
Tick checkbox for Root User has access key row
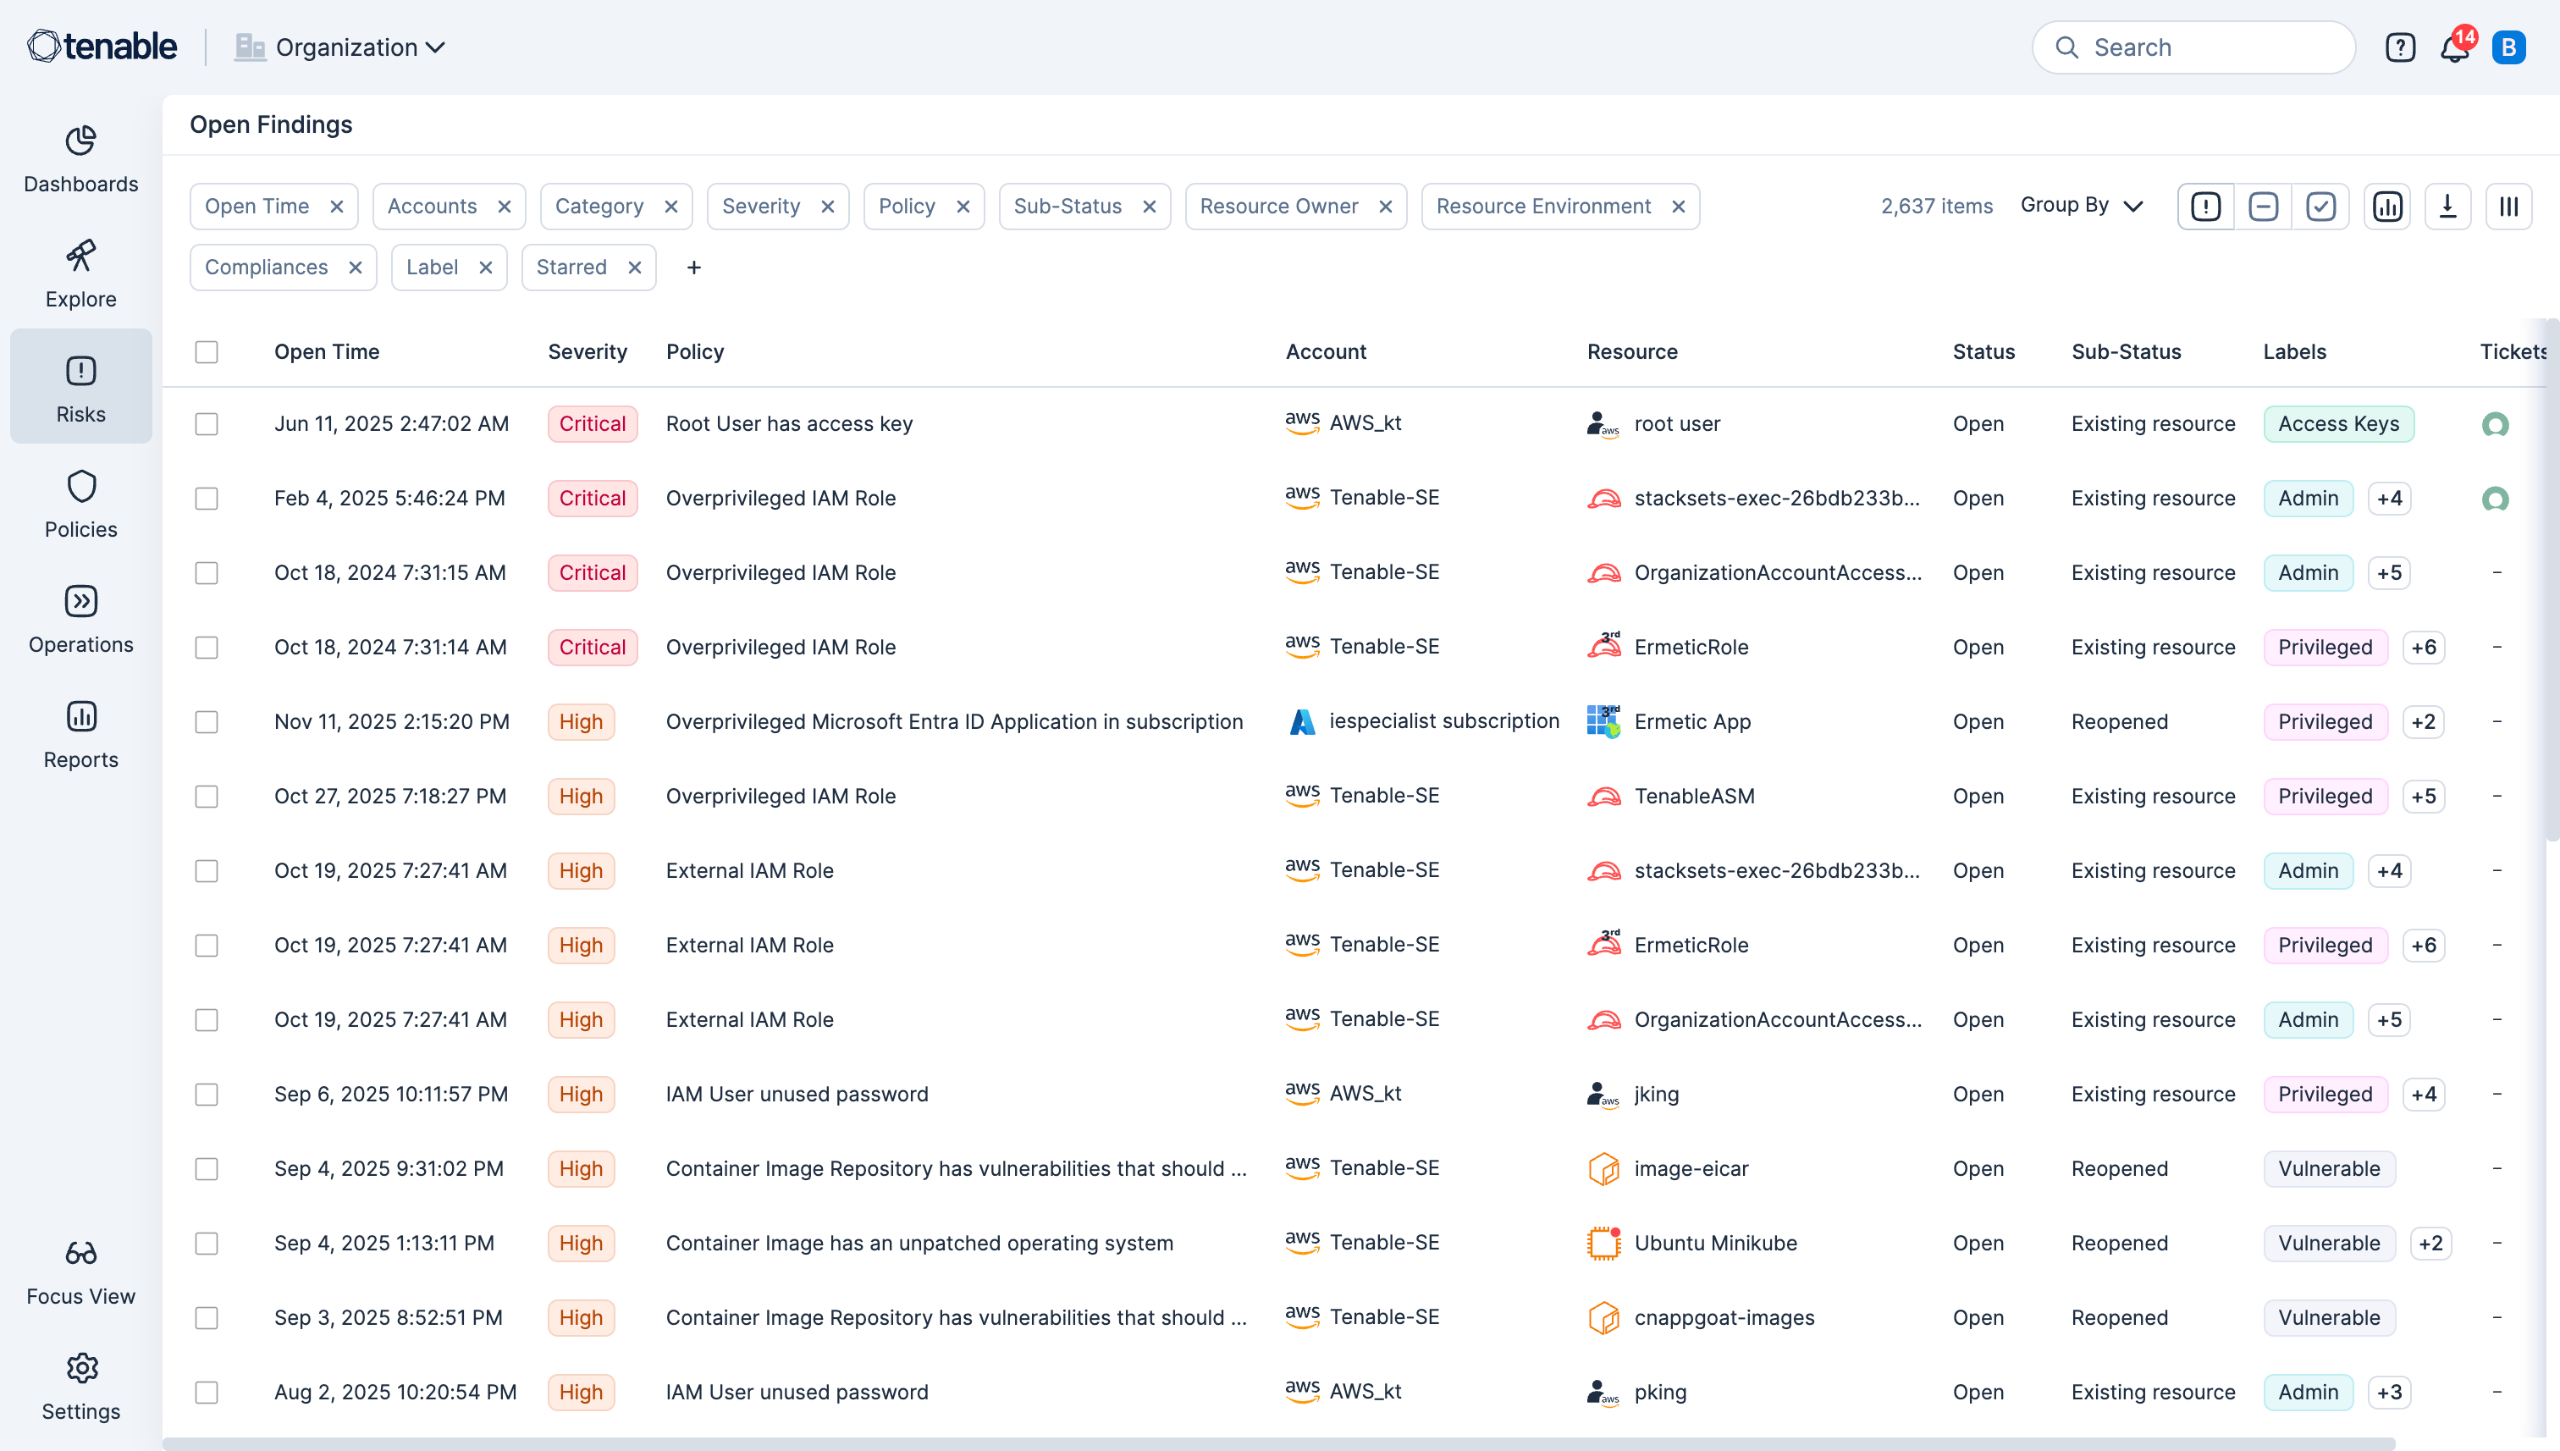(x=207, y=424)
